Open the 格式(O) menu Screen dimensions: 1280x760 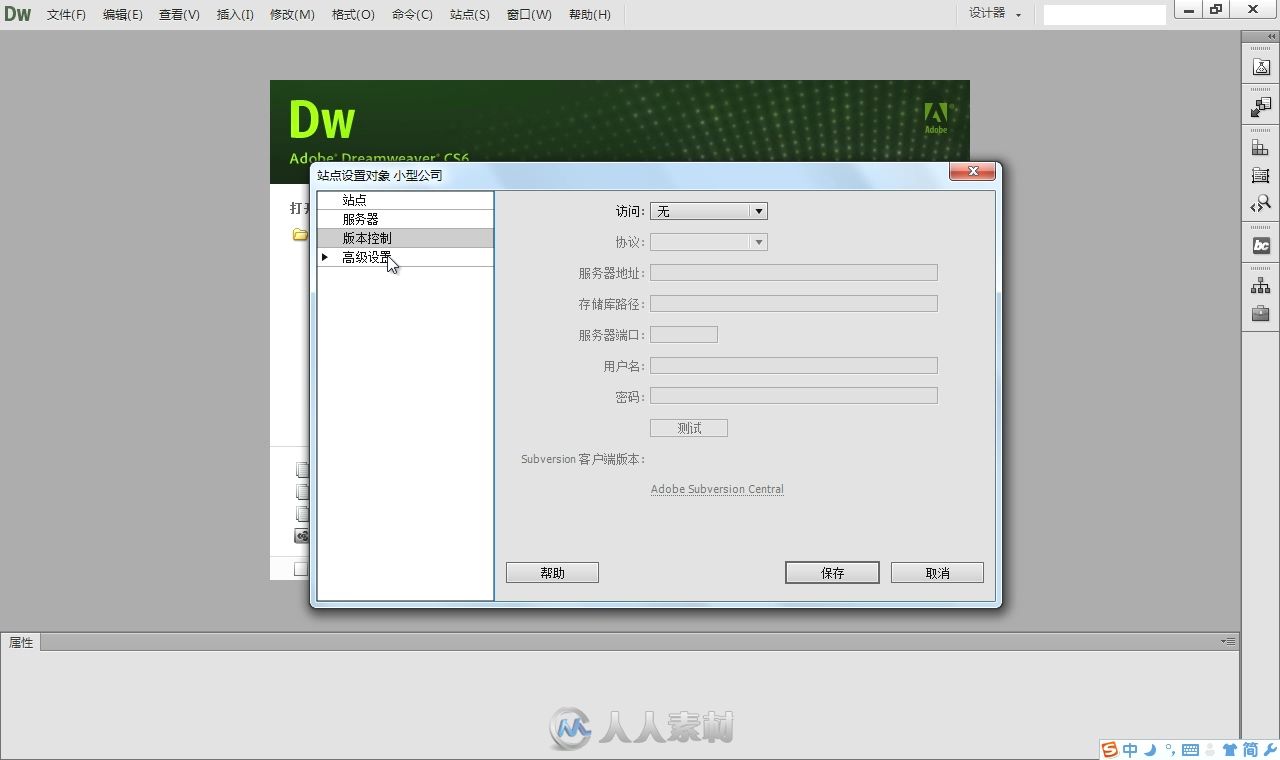(x=353, y=15)
